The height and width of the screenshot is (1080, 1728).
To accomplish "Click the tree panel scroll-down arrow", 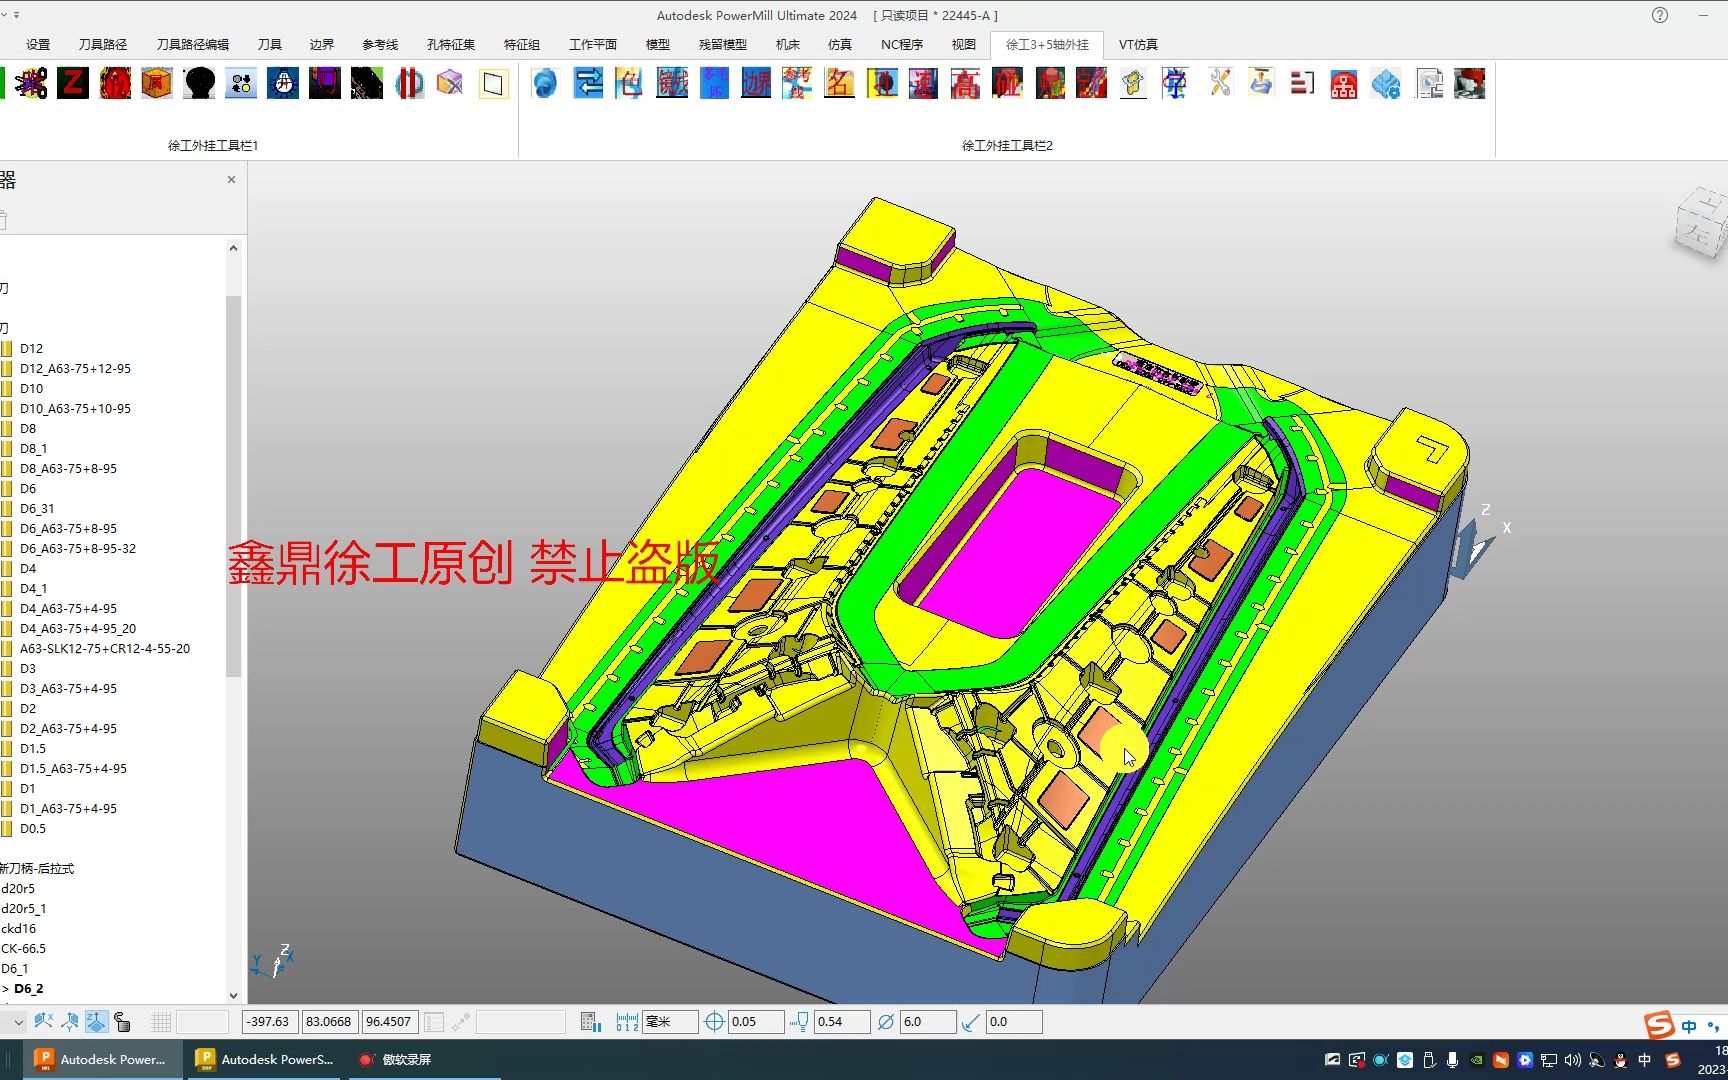I will point(233,995).
